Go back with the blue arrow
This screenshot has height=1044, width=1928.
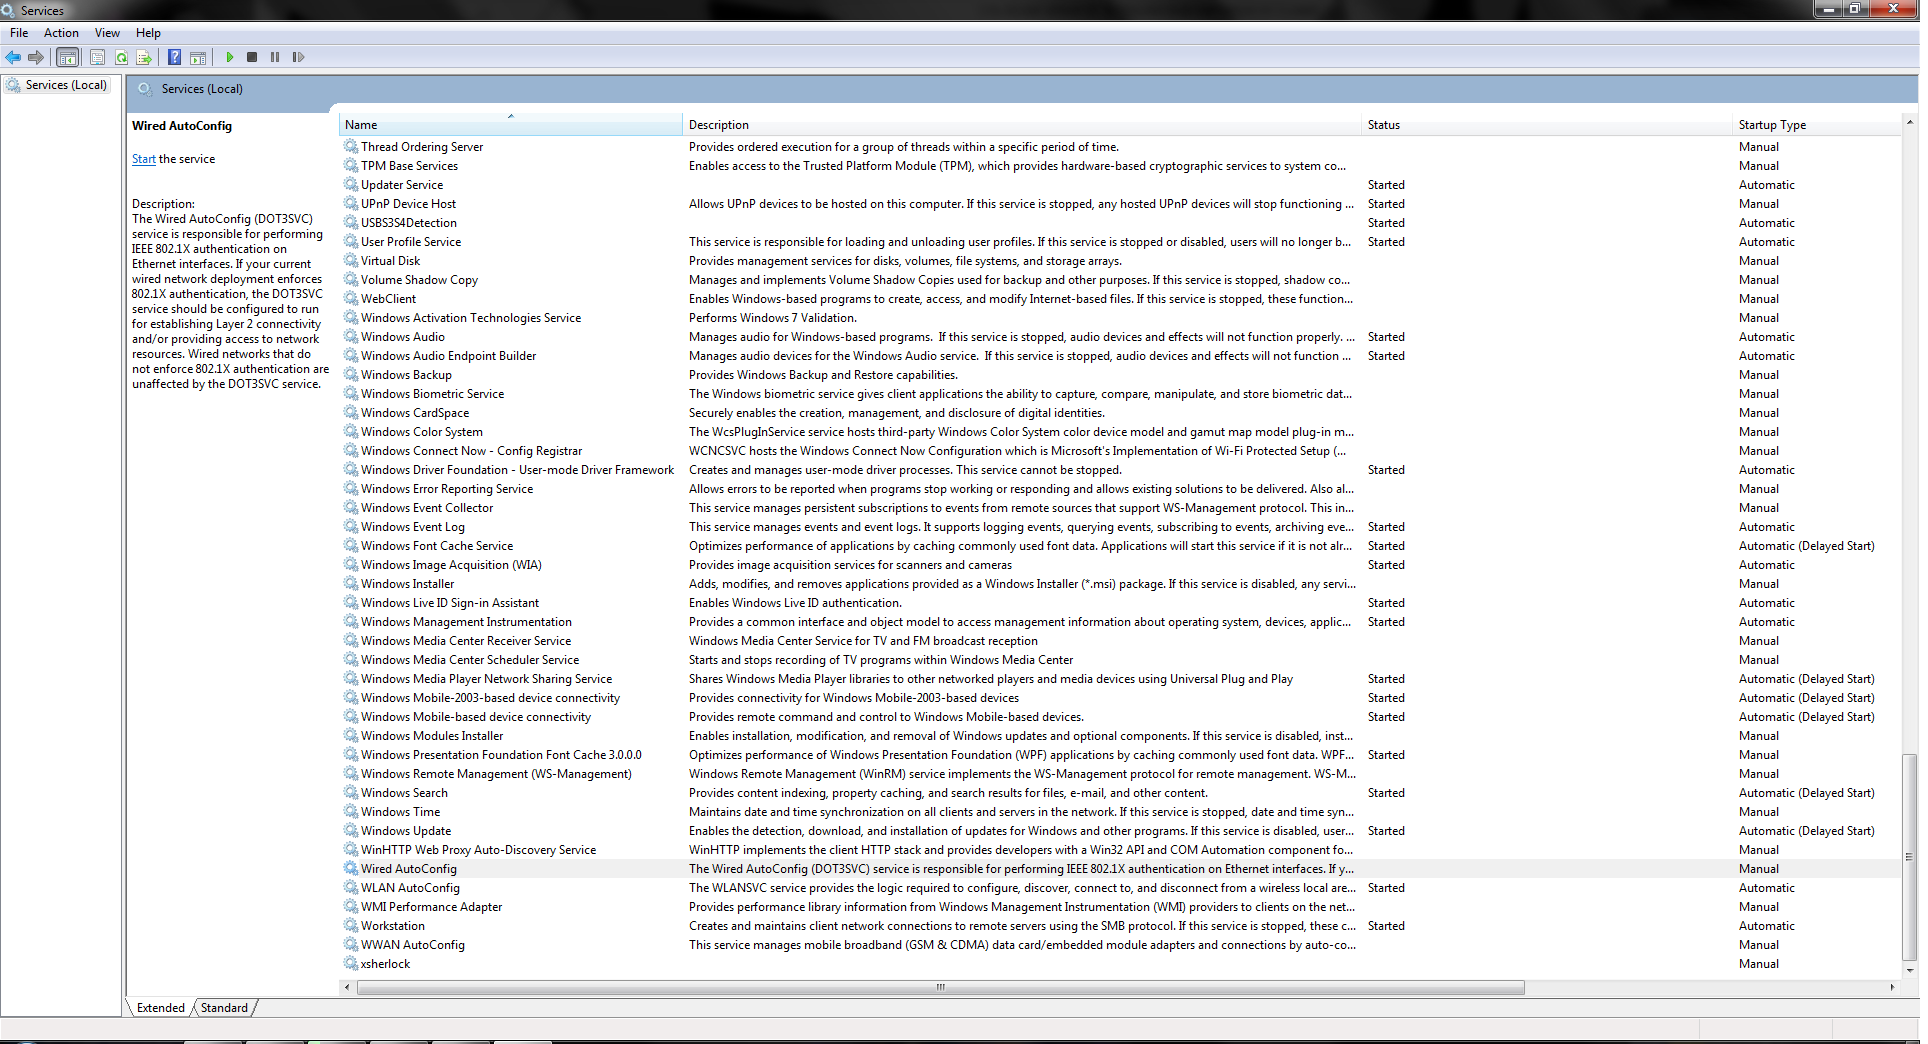coord(13,57)
